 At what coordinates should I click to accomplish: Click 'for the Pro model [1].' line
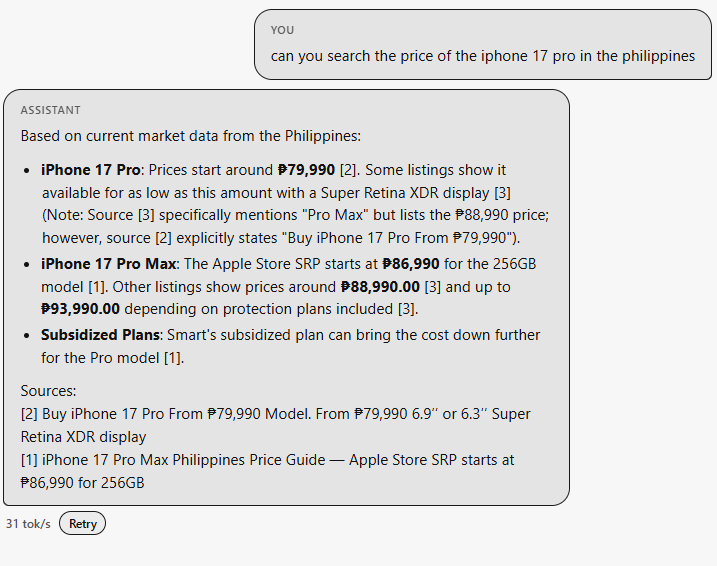pyautogui.click(x=112, y=358)
